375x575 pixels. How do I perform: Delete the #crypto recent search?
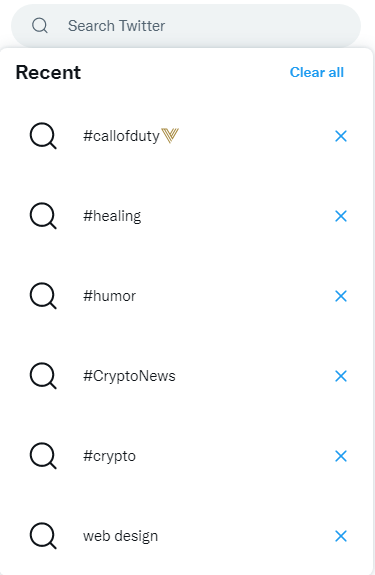[x=341, y=456]
